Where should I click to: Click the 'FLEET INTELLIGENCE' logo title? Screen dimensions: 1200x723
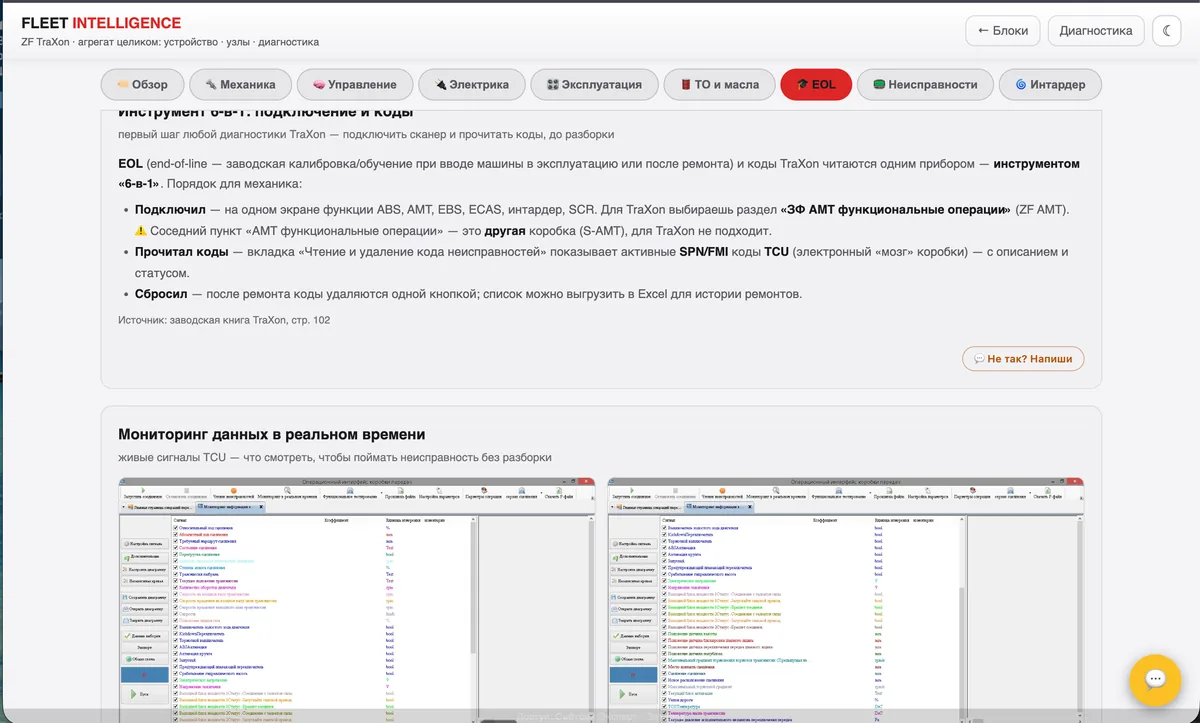[x=101, y=23]
